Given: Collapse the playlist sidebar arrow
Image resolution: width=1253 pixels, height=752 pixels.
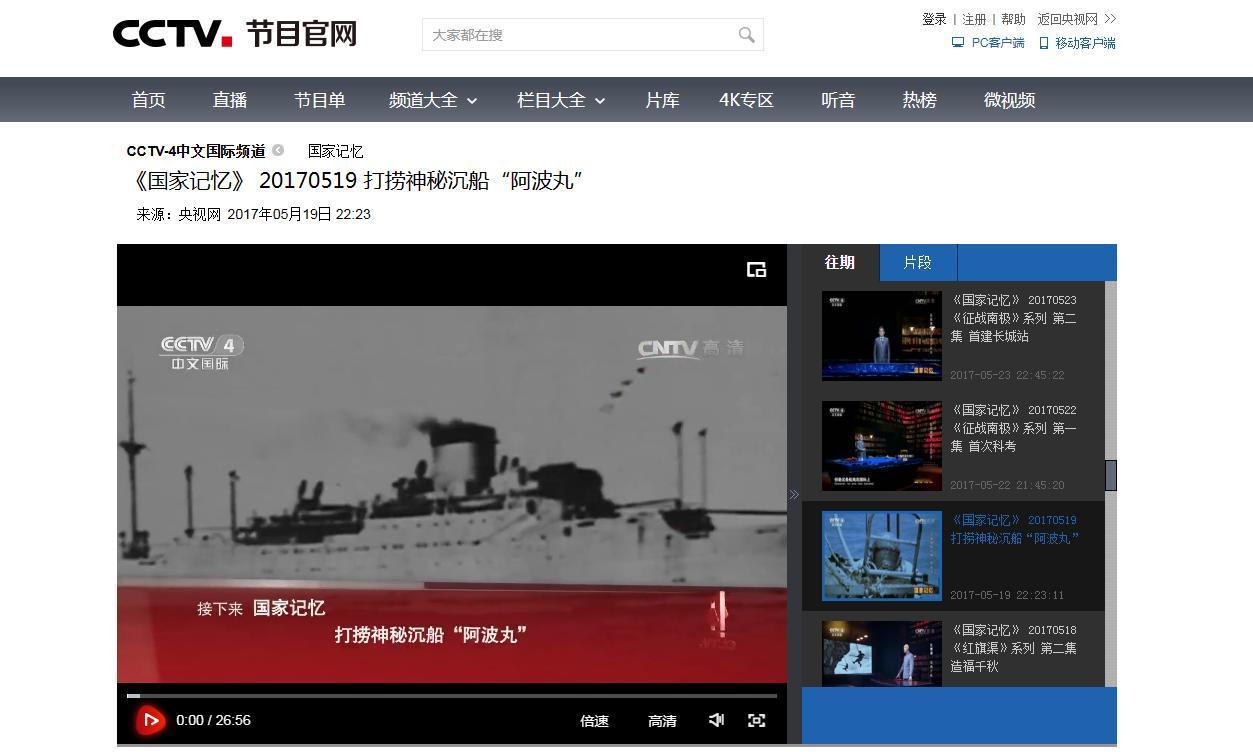Looking at the screenshot, I should click(x=794, y=494).
